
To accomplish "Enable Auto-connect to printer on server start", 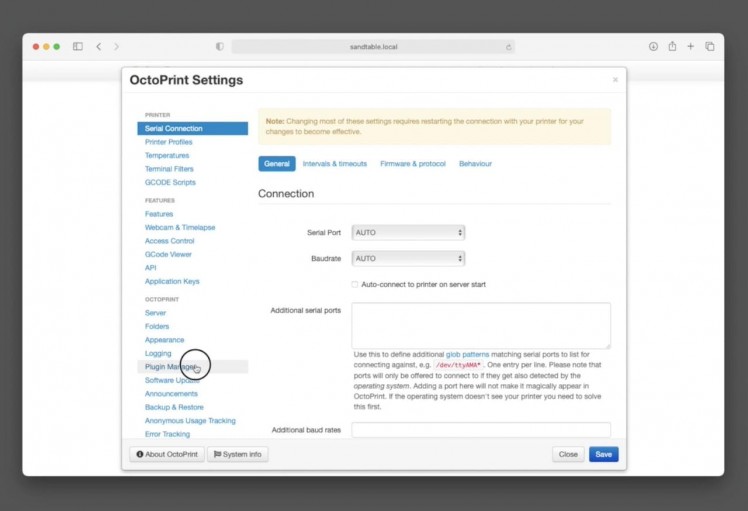I will [354, 284].
